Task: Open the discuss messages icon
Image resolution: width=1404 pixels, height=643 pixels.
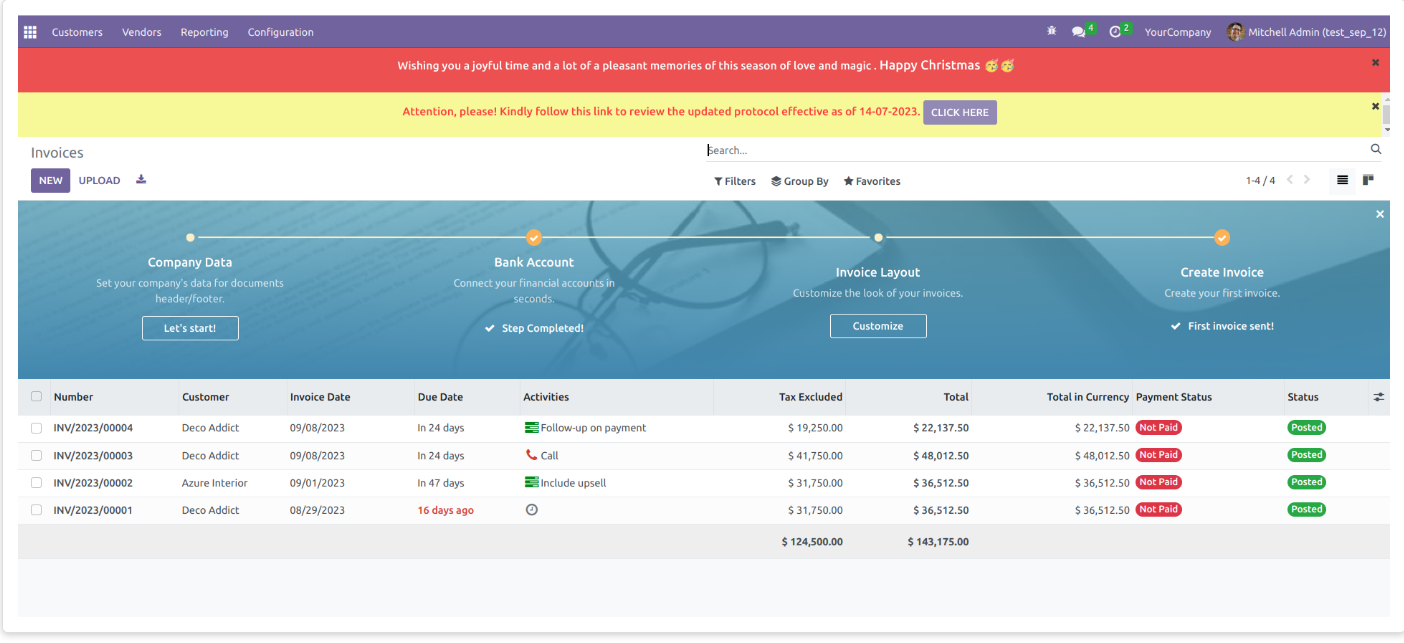Action: (1079, 32)
